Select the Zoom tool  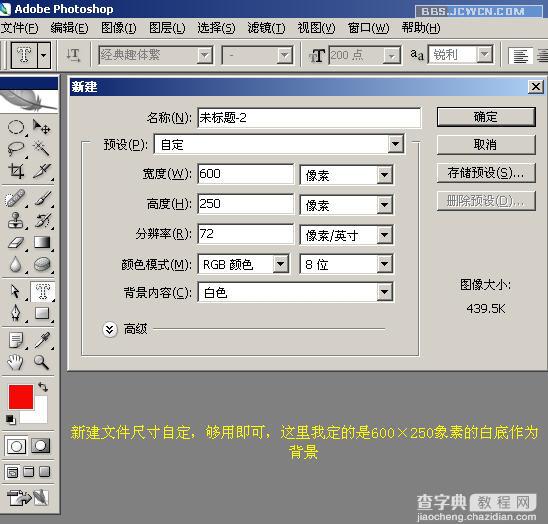[42, 362]
